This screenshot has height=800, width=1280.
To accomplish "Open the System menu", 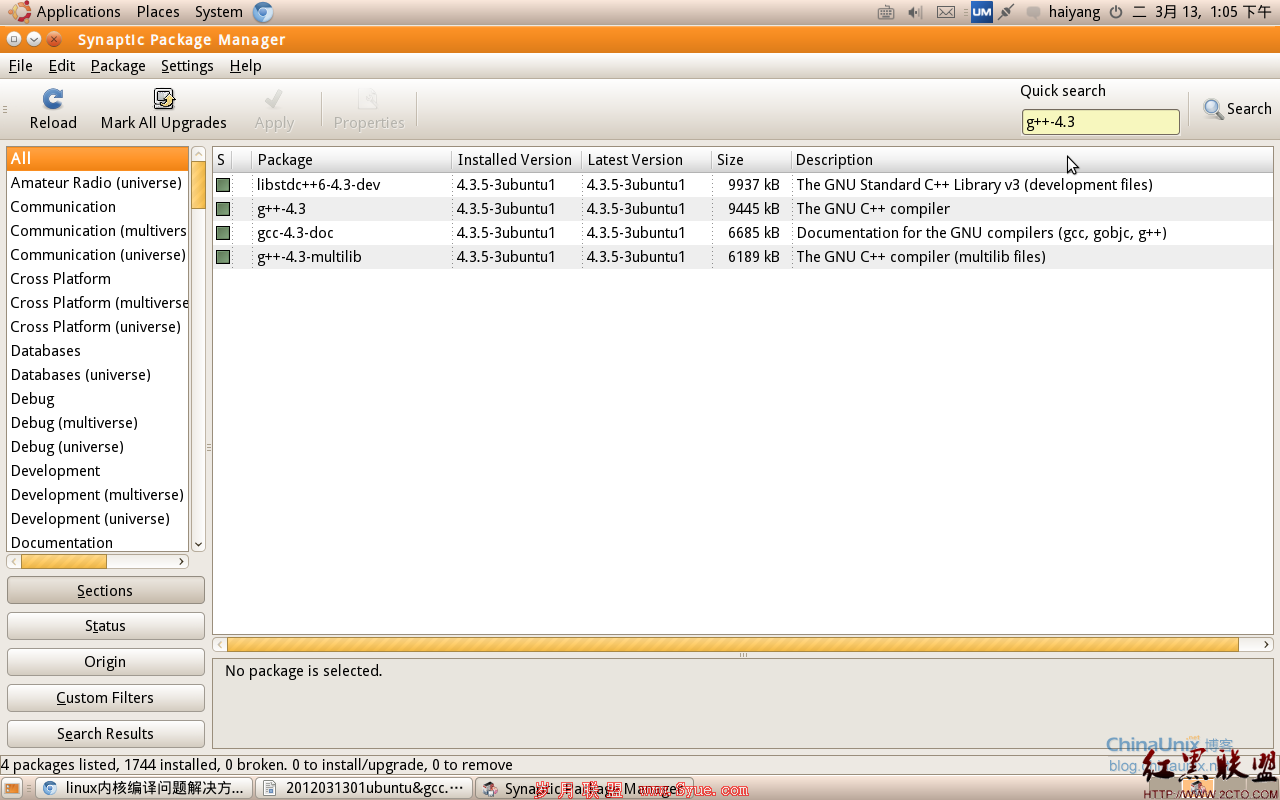I will [x=219, y=12].
